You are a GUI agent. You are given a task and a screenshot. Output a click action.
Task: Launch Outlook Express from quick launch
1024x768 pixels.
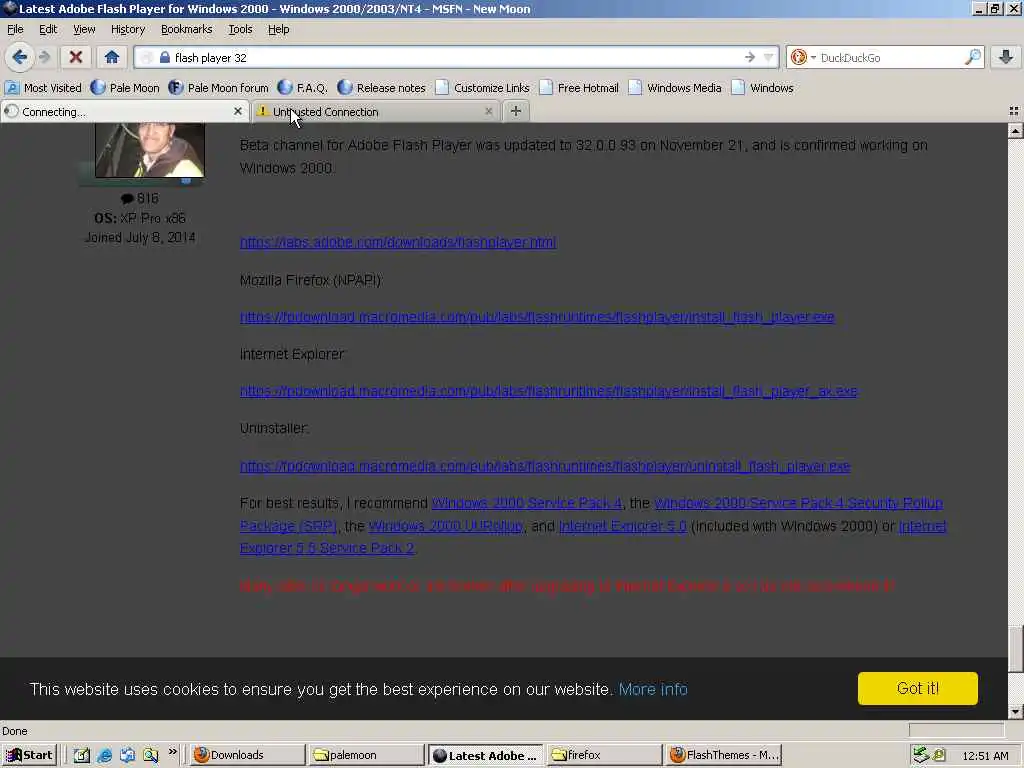127,755
